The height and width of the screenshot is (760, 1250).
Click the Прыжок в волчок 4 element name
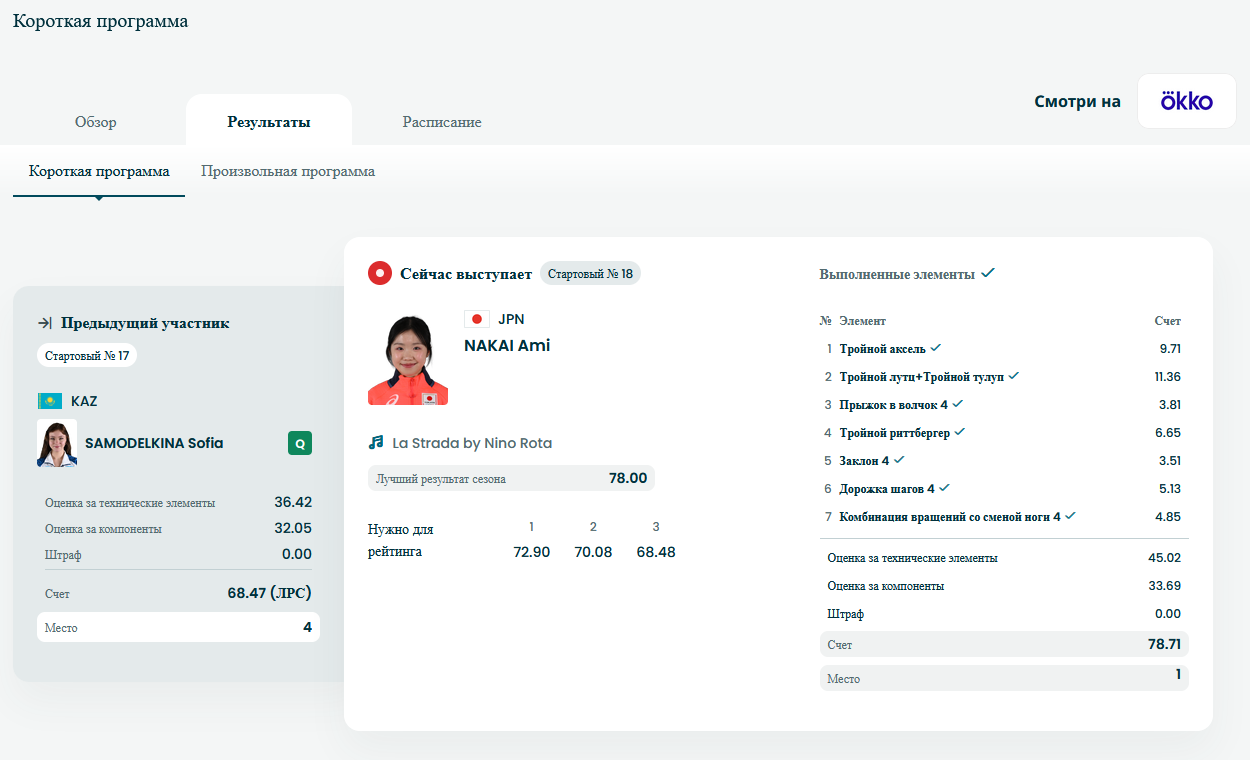pos(894,405)
